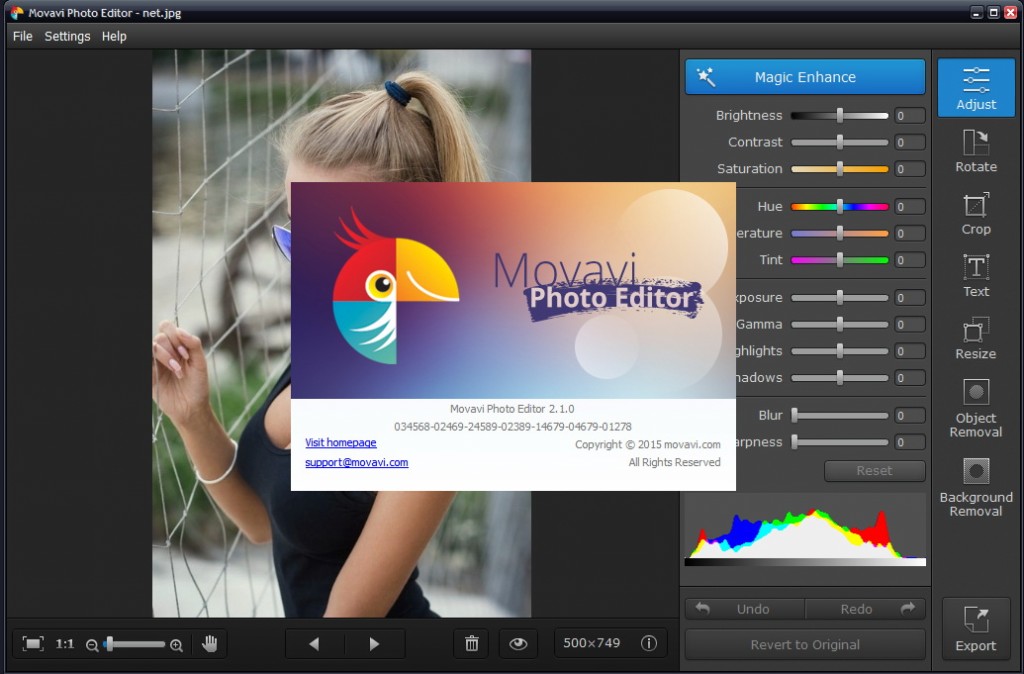This screenshot has width=1024, height=674.
Task: Click the Contrast value field
Action: (909, 142)
